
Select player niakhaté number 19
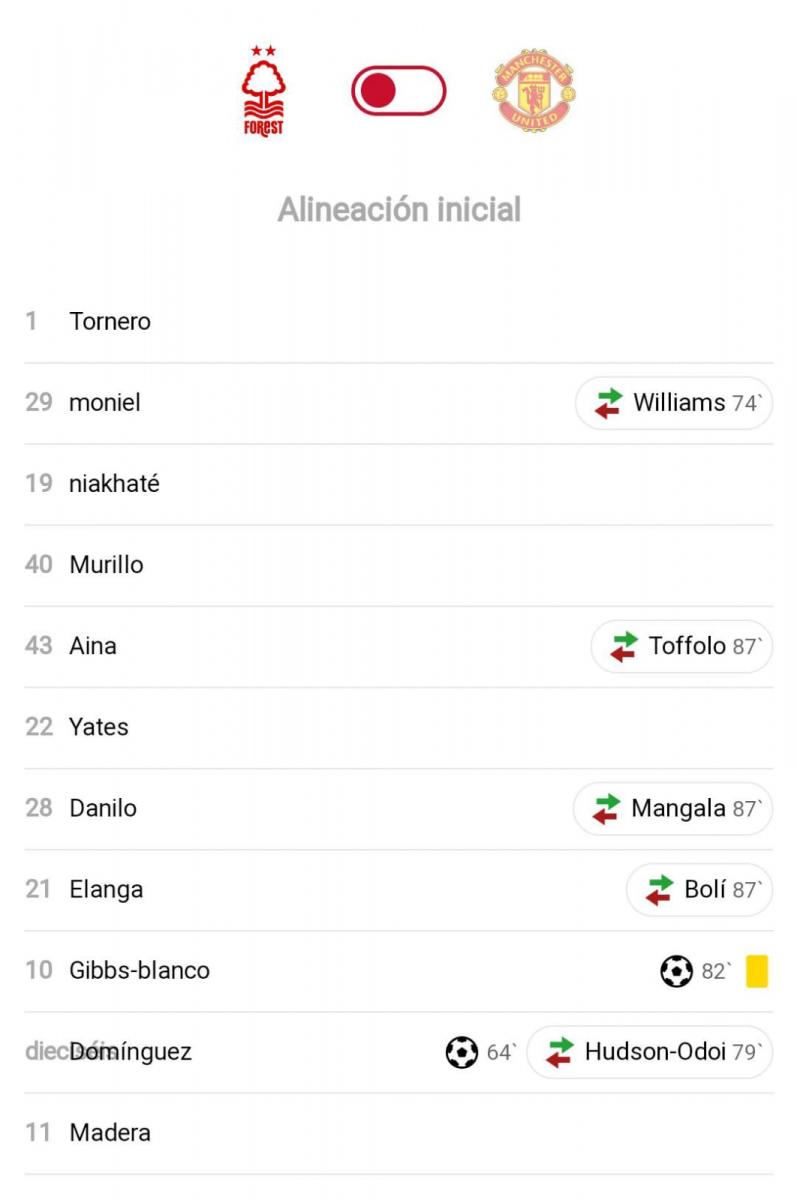click(114, 484)
